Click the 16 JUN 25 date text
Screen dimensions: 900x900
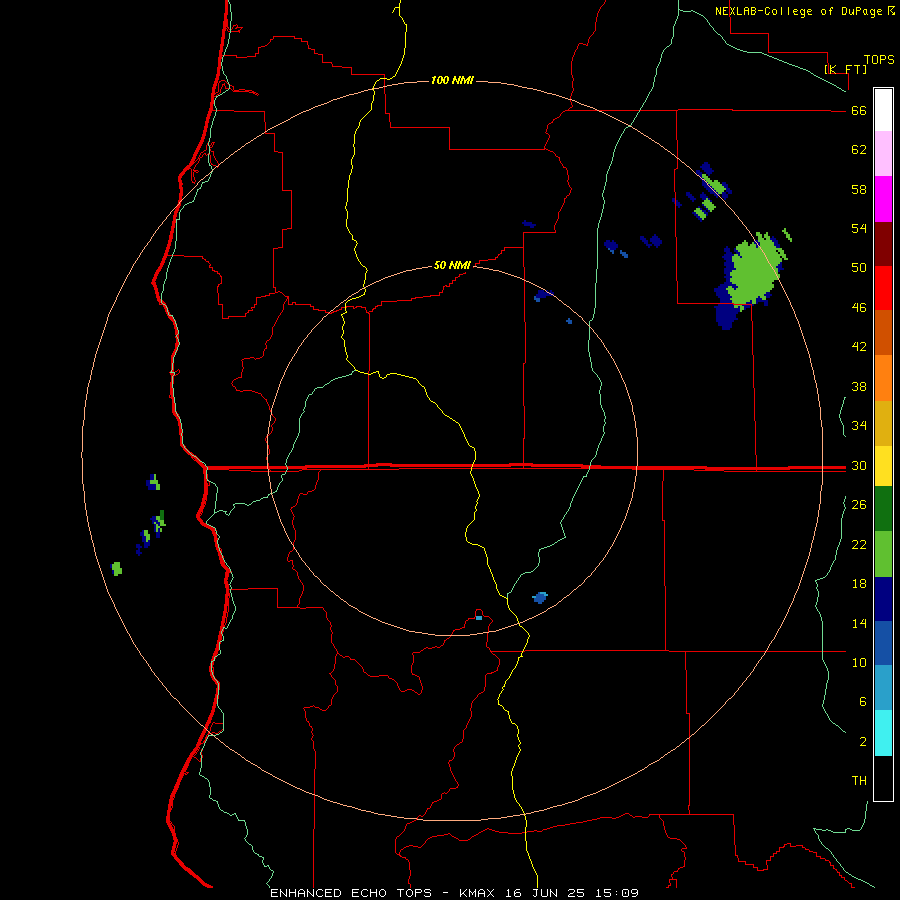click(545, 893)
